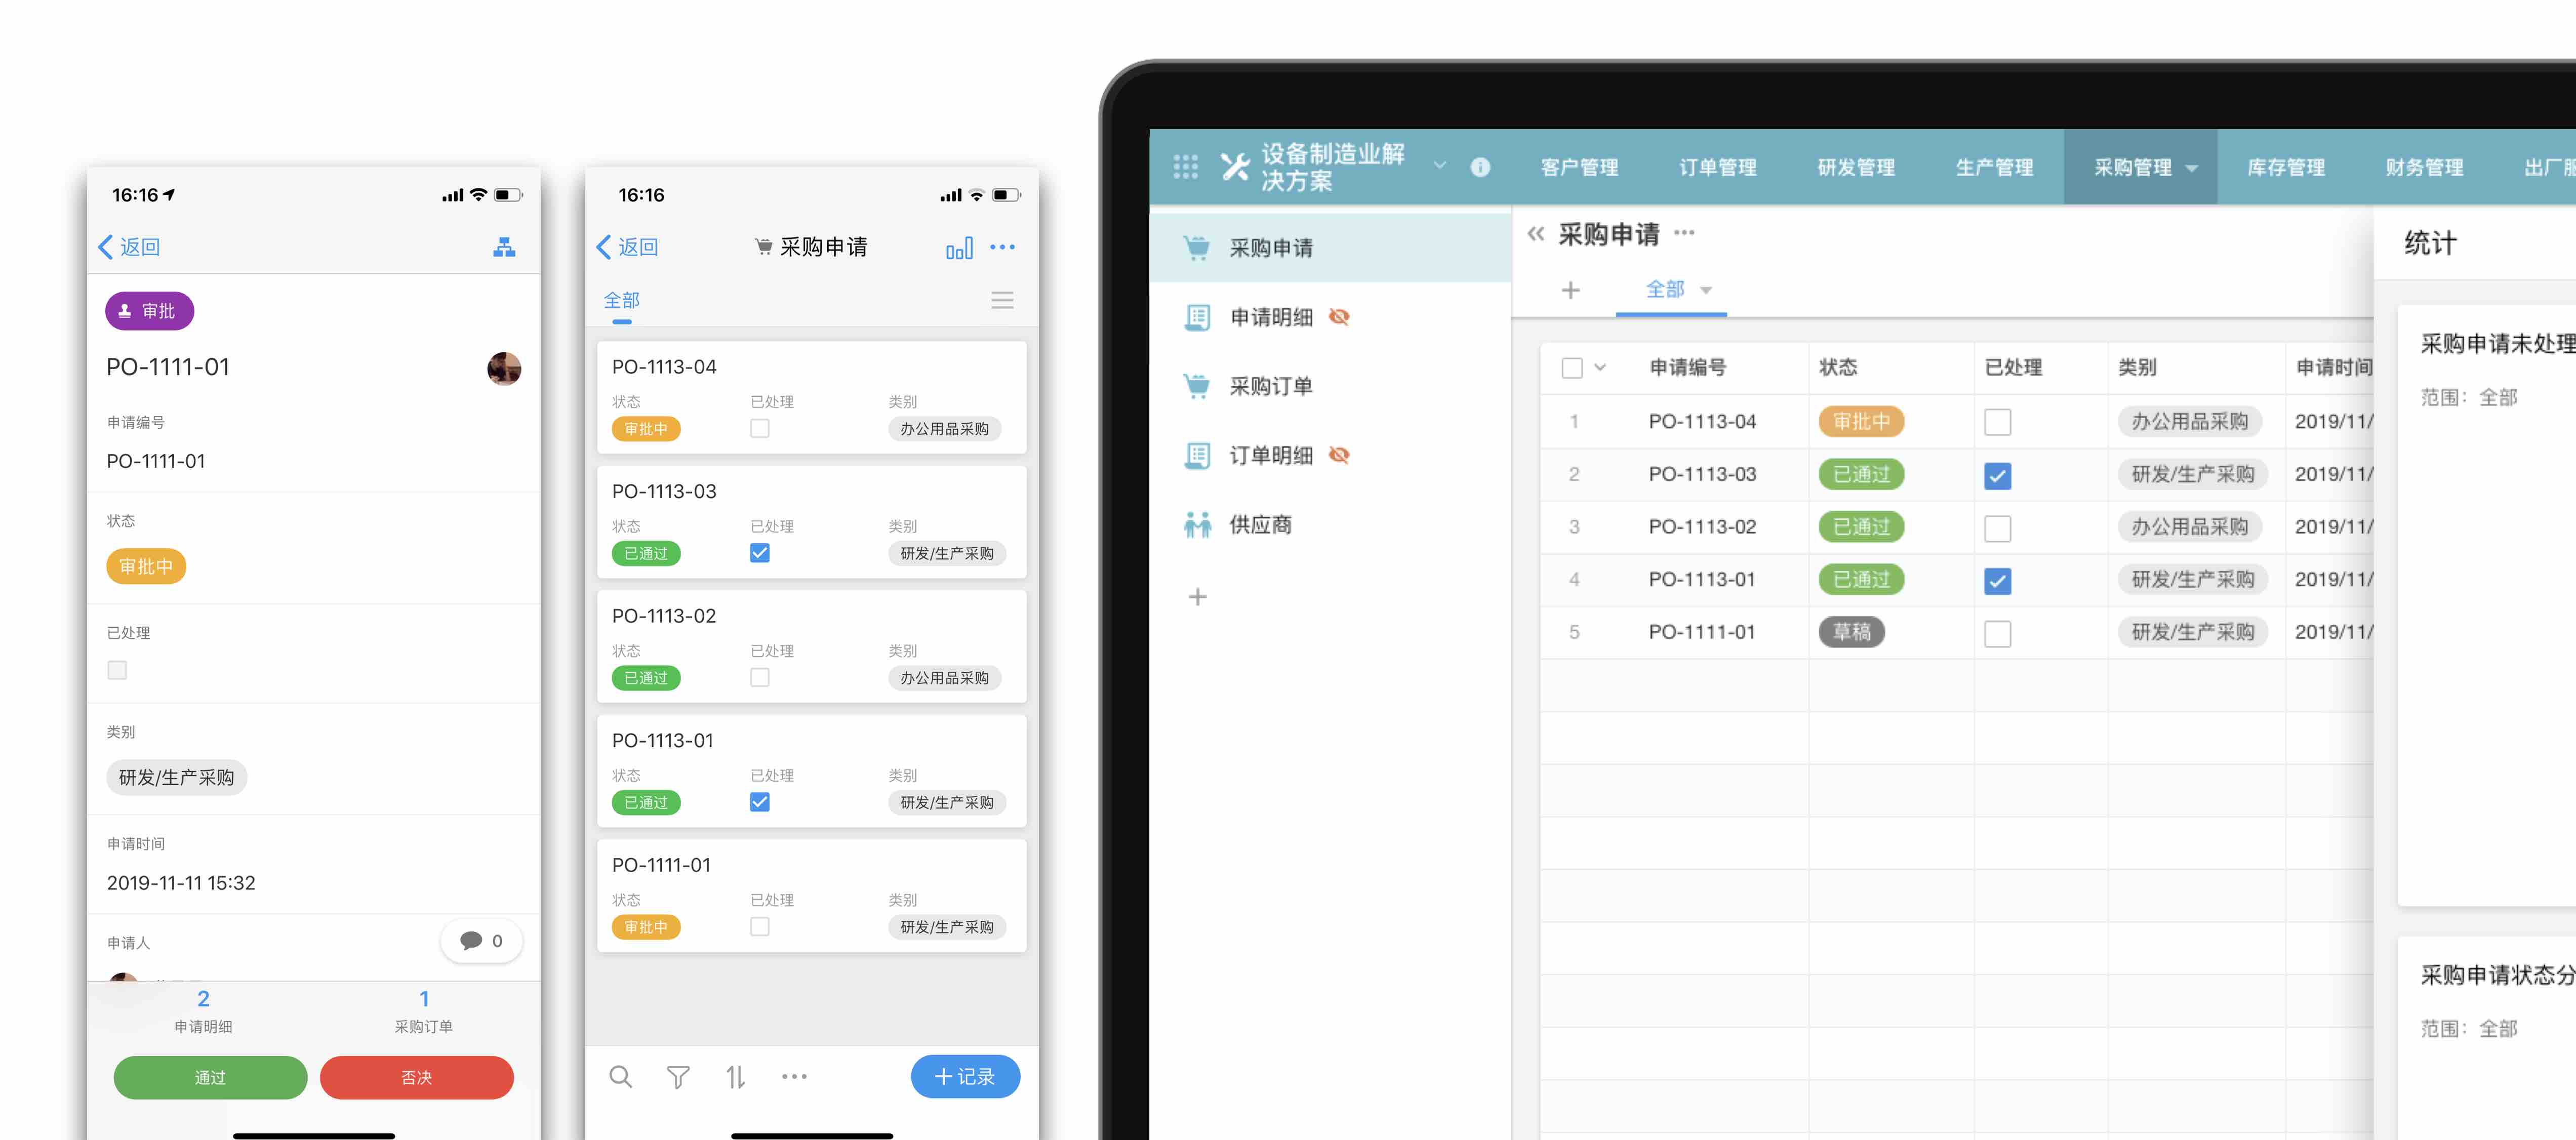Select 采购申请 in the desktop sidebar

tap(1330, 248)
